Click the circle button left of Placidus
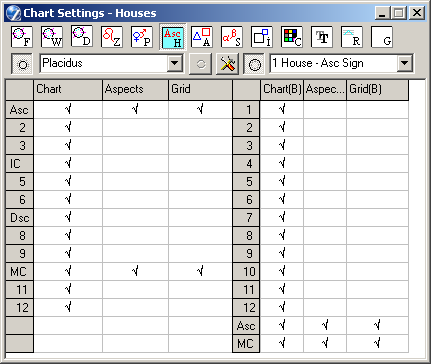The image size is (431, 364). pyautogui.click(x=22, y=64)
